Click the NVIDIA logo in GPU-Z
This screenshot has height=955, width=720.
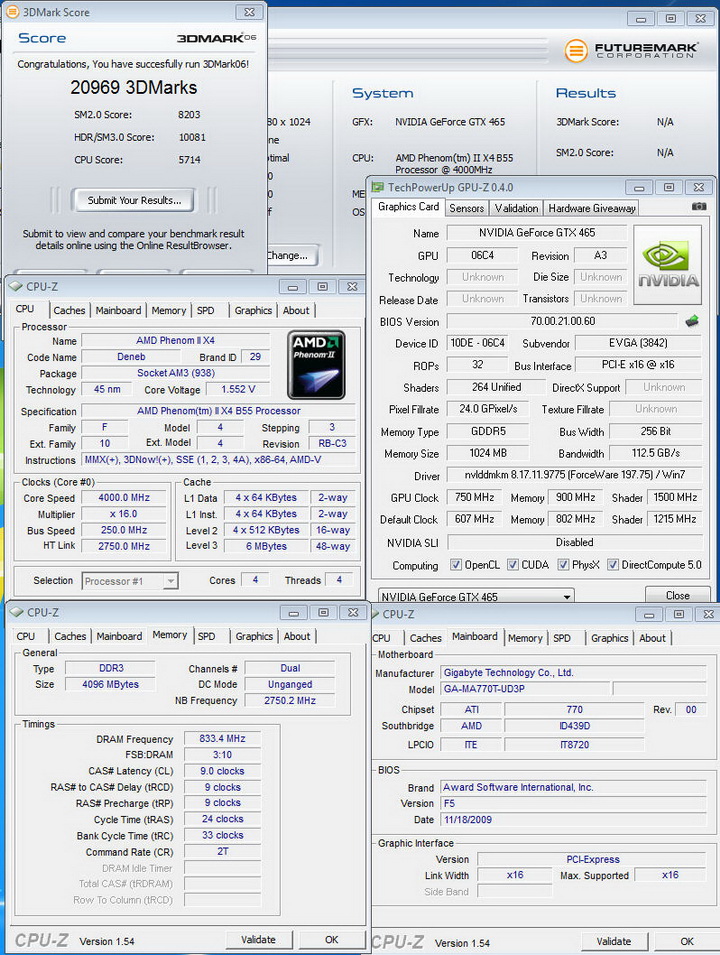(668, 265)
